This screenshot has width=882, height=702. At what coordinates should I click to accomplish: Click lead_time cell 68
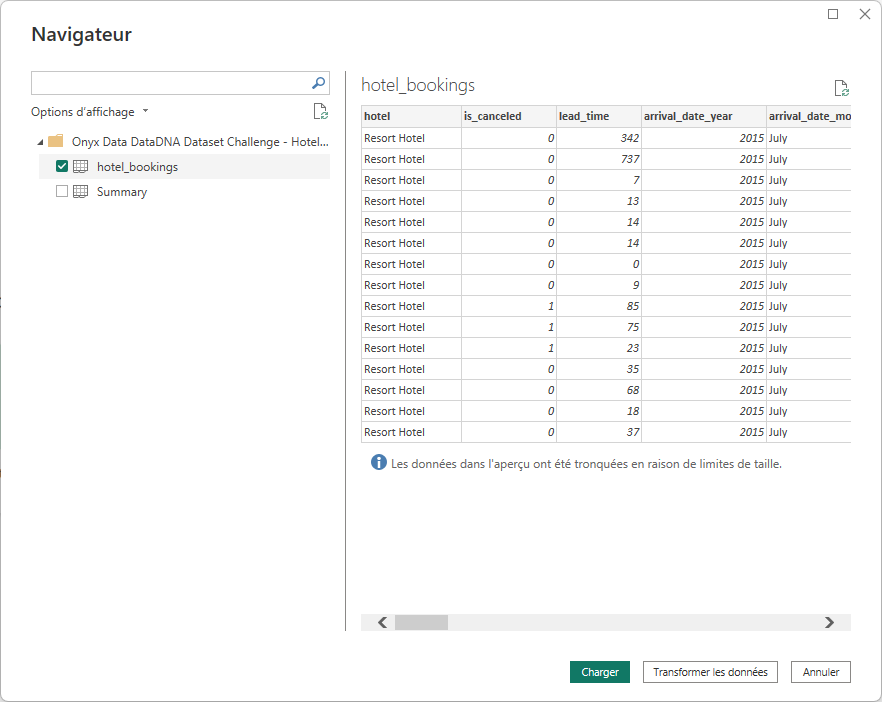tap(599, 390)
